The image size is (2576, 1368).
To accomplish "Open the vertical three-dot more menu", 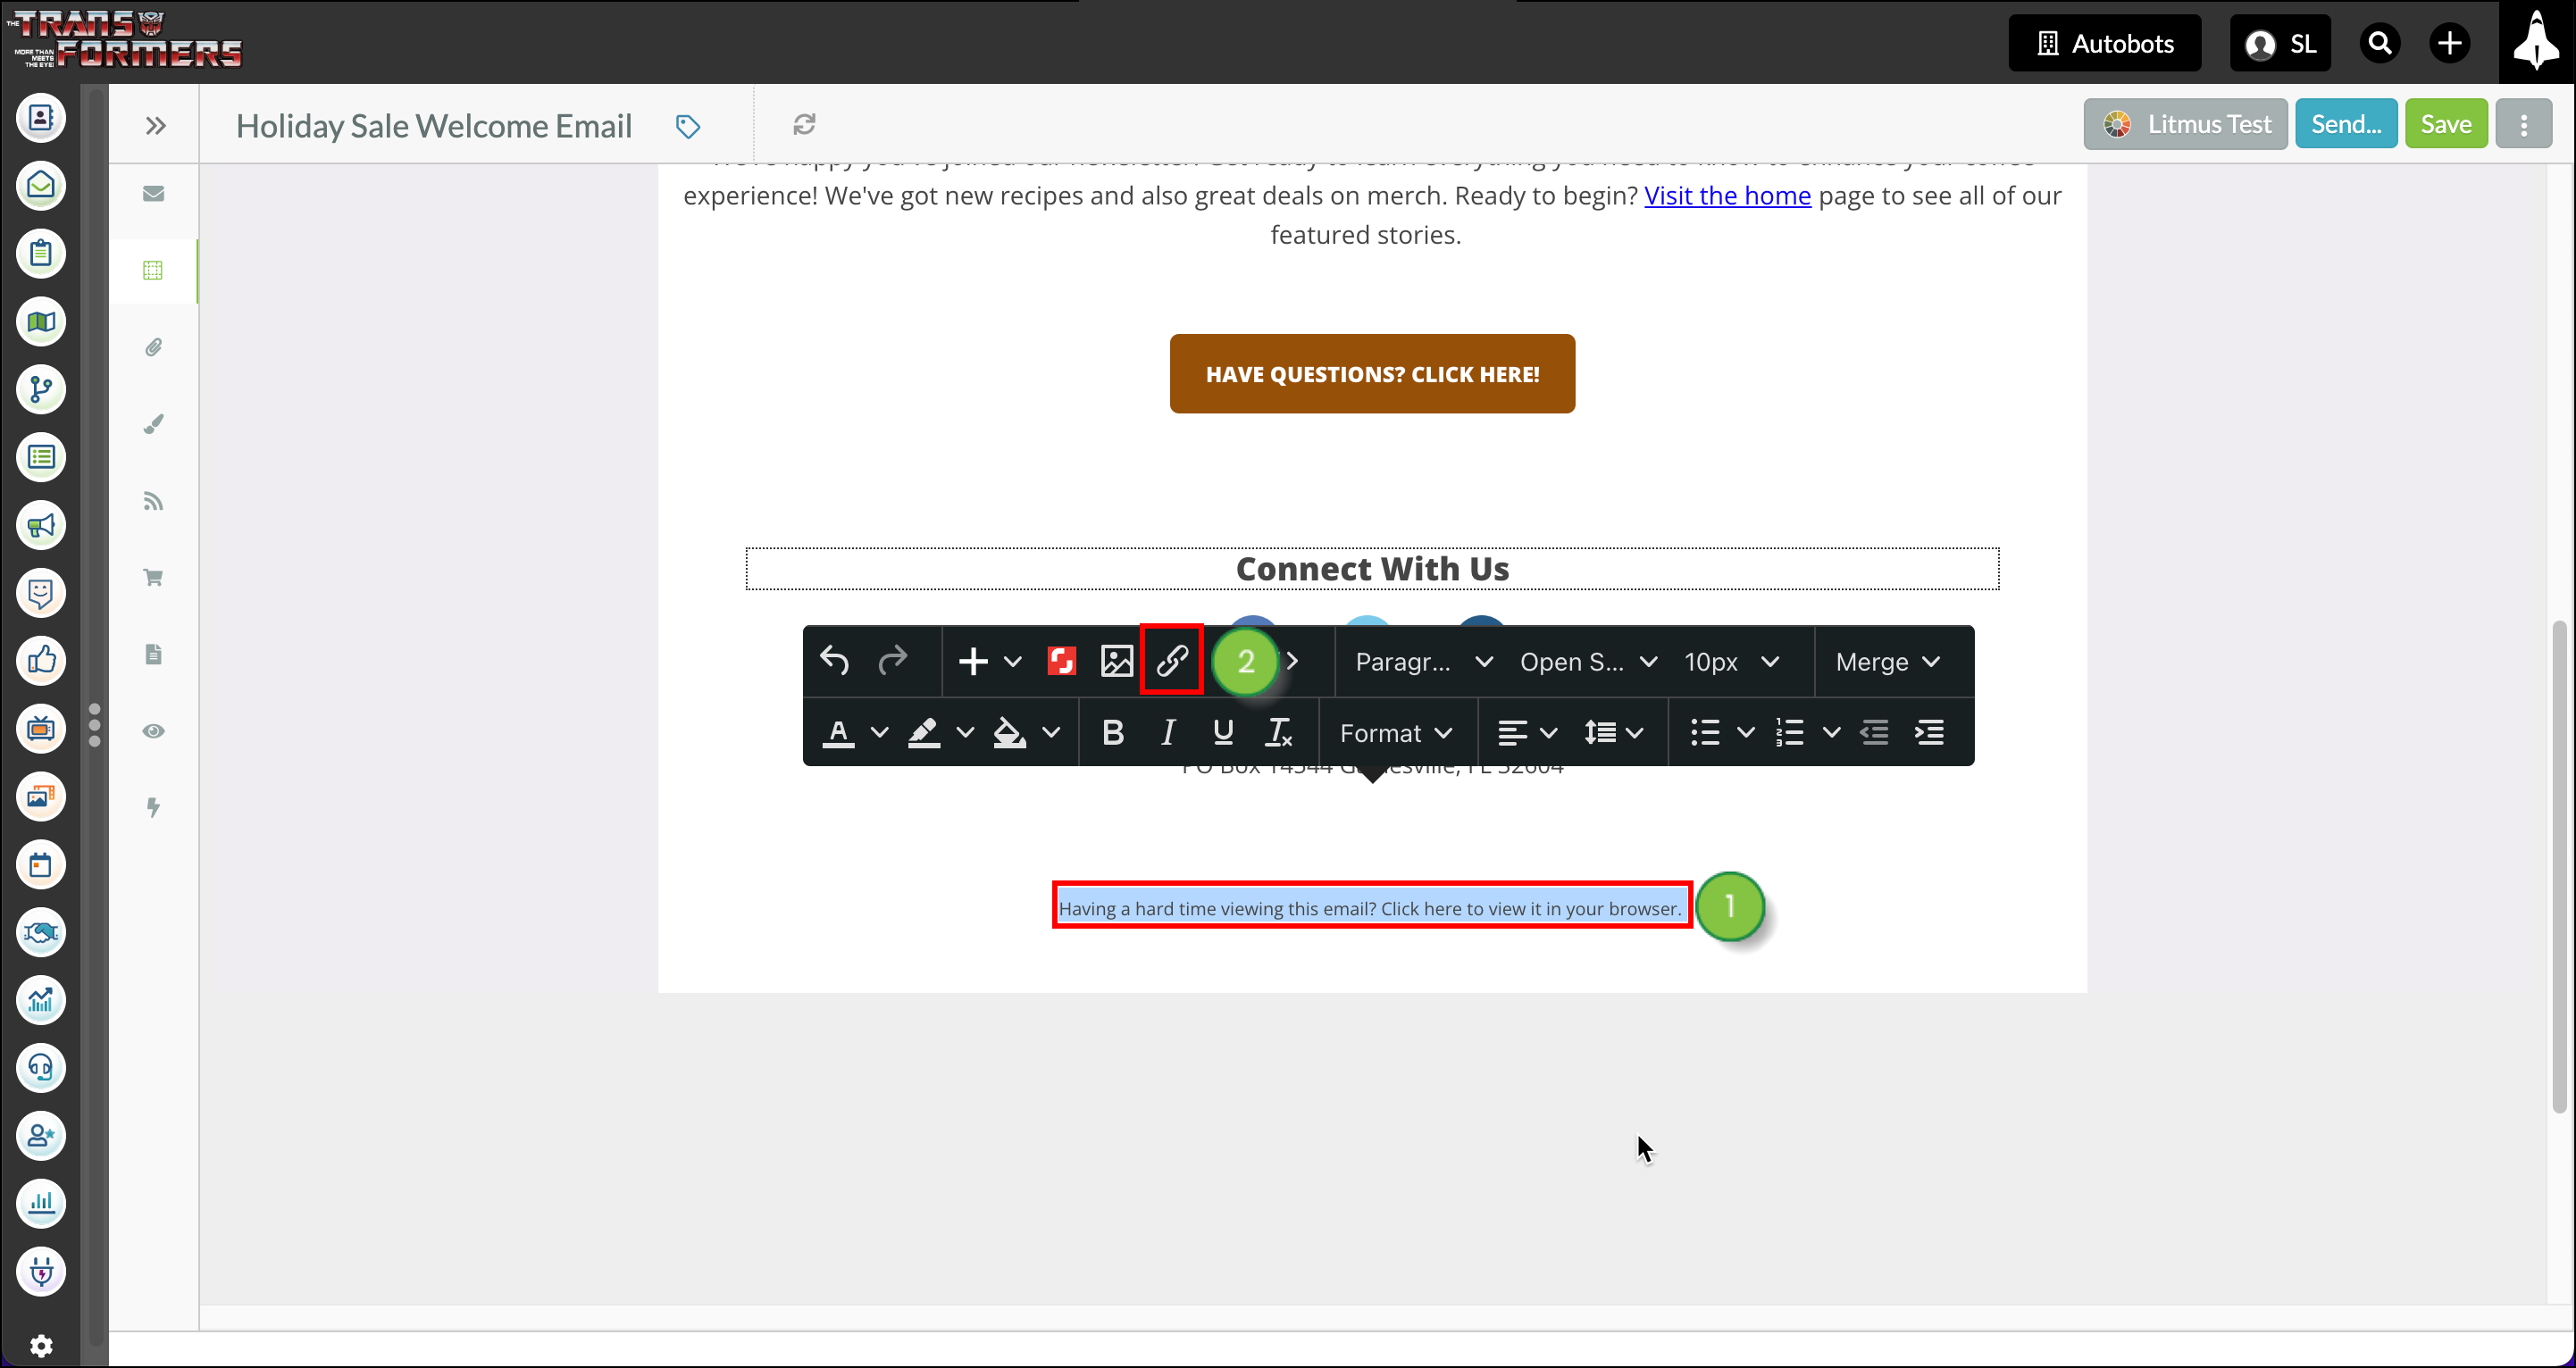I will pos(2524,124).
